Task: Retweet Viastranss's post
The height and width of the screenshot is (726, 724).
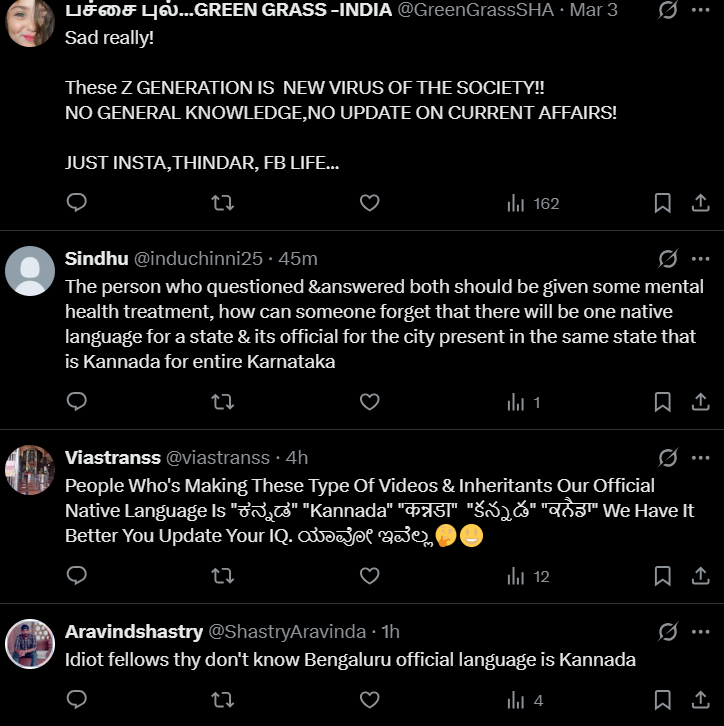Action: tap(223, 575)
